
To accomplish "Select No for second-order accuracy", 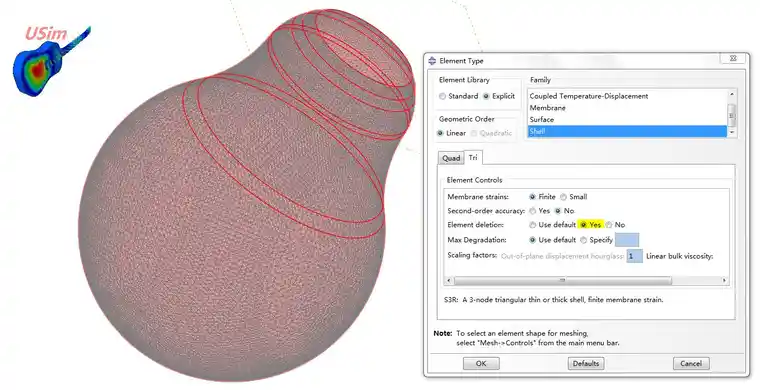I will point(558,211).
